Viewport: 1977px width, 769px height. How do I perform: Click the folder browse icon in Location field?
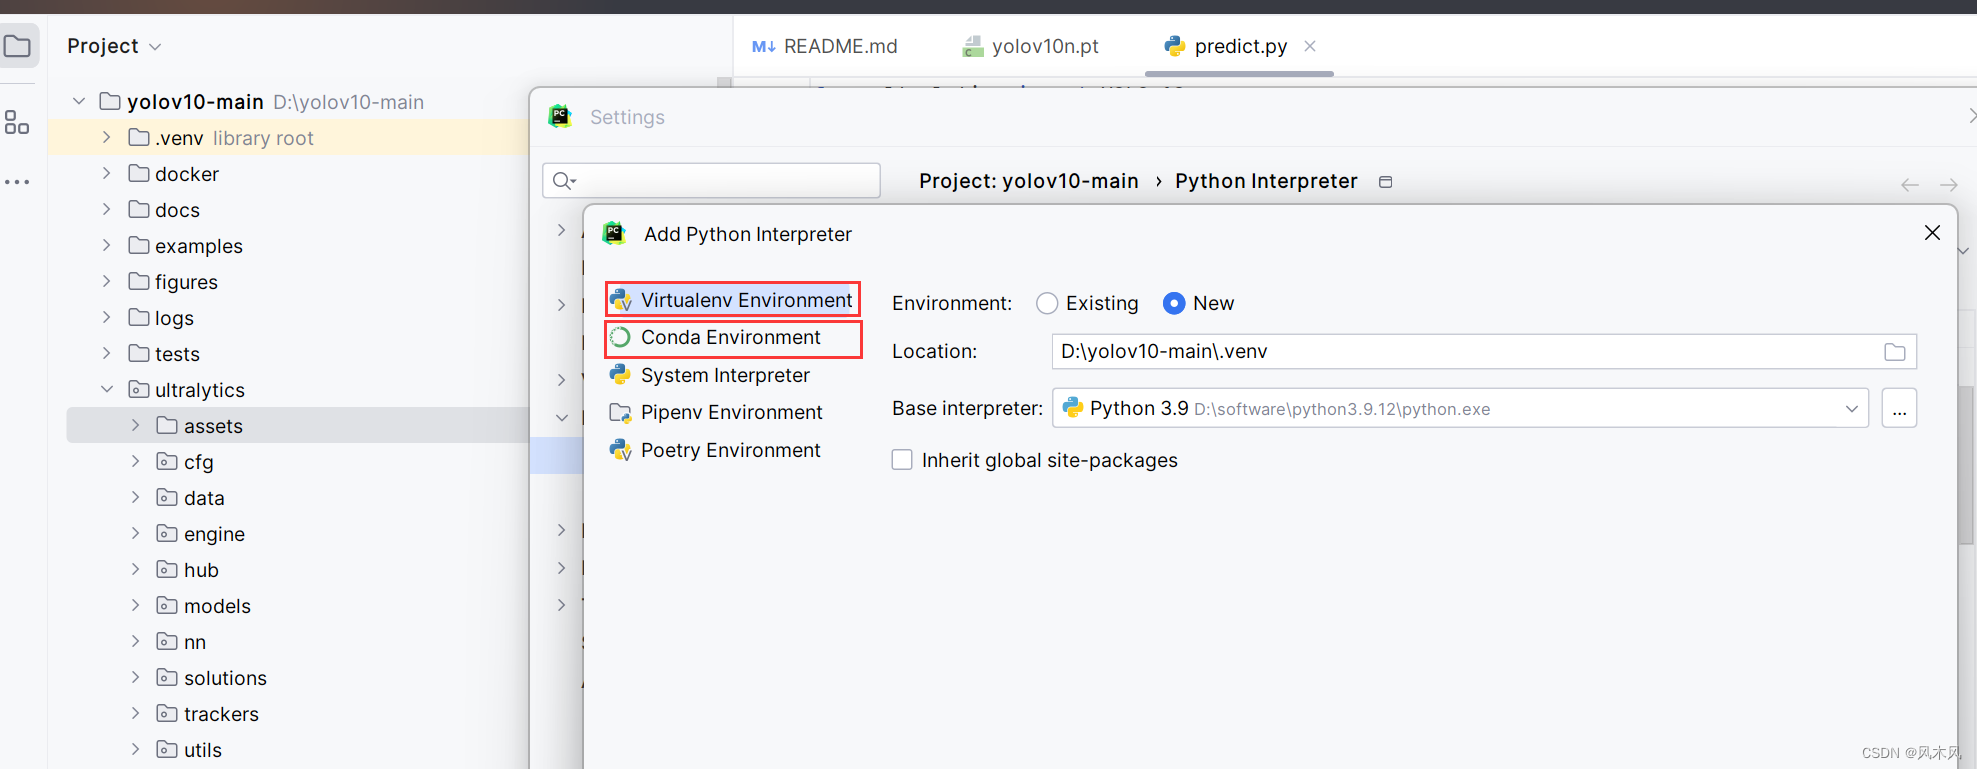tap(1894, 352)
